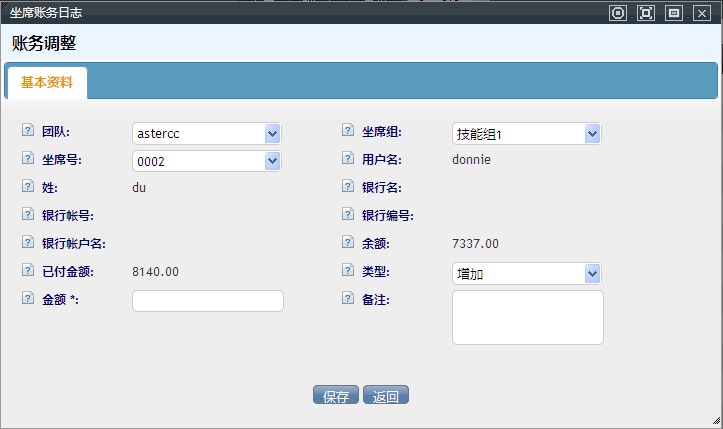Click help icon beside 已付金额 label
Image resolution: width=723 pixels, height=429 pixels.
(27, 270)
